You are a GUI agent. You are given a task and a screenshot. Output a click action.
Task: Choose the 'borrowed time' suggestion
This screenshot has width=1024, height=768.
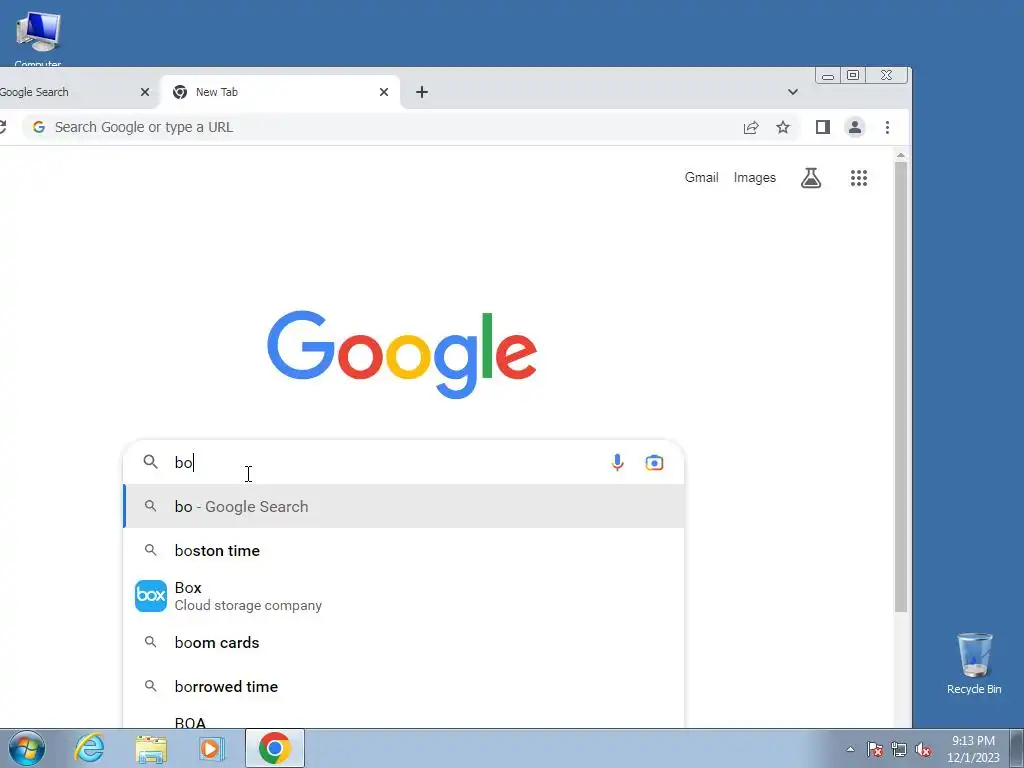[404, 686]
